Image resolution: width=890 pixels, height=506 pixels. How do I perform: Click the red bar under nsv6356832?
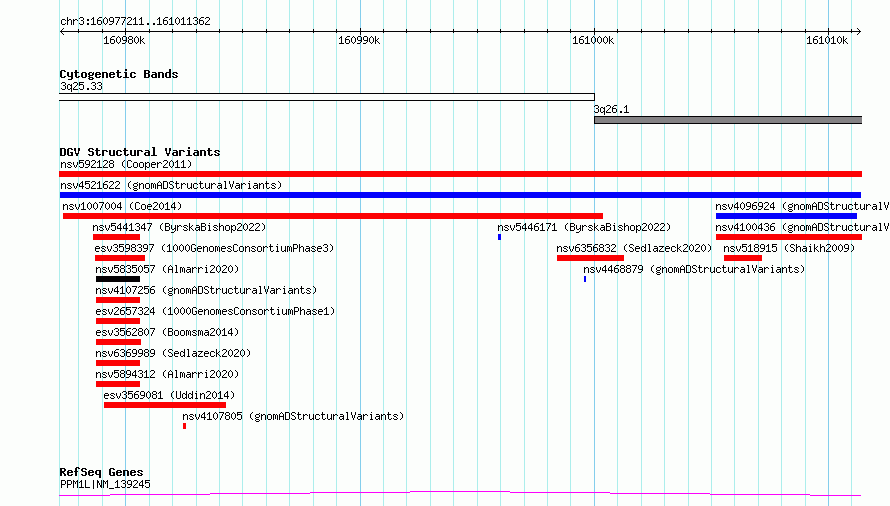tap(590, 258)
